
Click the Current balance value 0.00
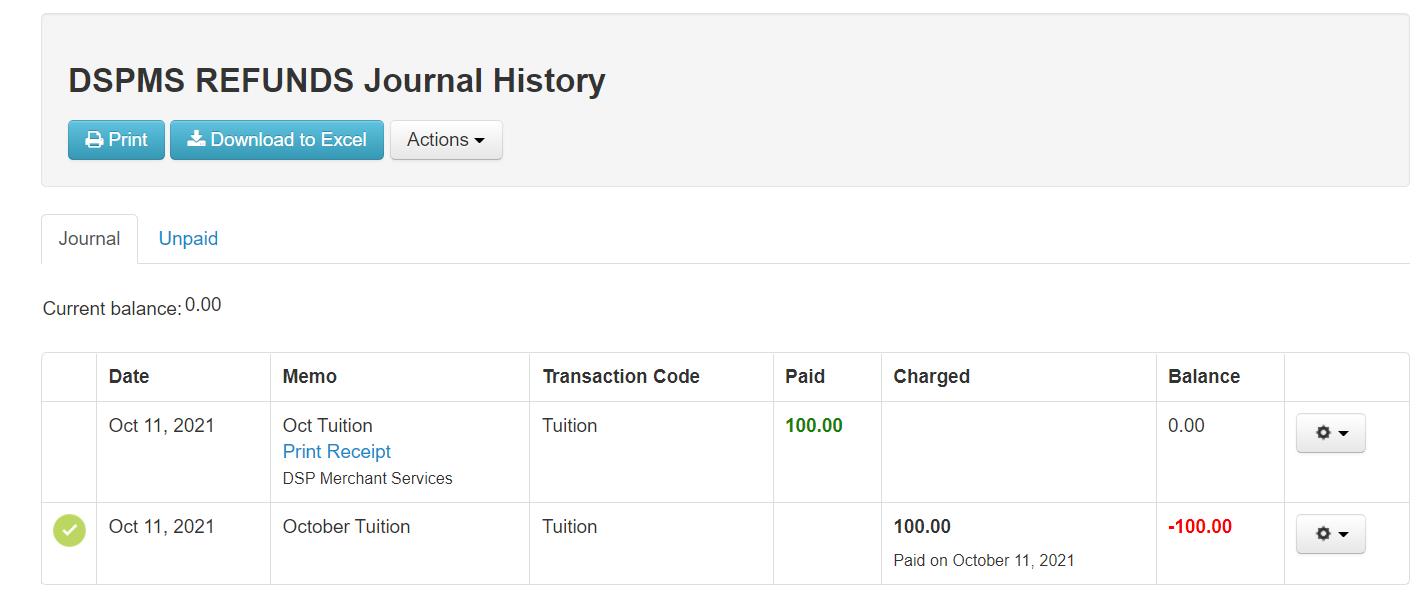pos(203,305)
